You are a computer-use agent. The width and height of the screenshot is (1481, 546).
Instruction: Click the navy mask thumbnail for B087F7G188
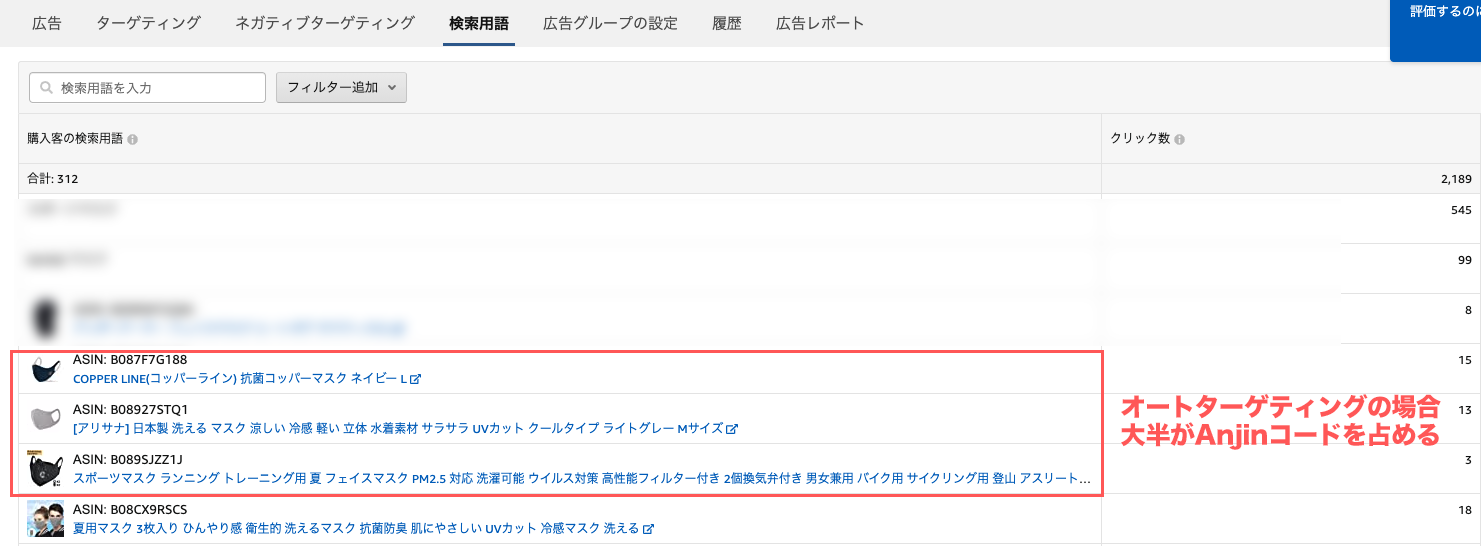pyautogui.click(x=46, y=370)
